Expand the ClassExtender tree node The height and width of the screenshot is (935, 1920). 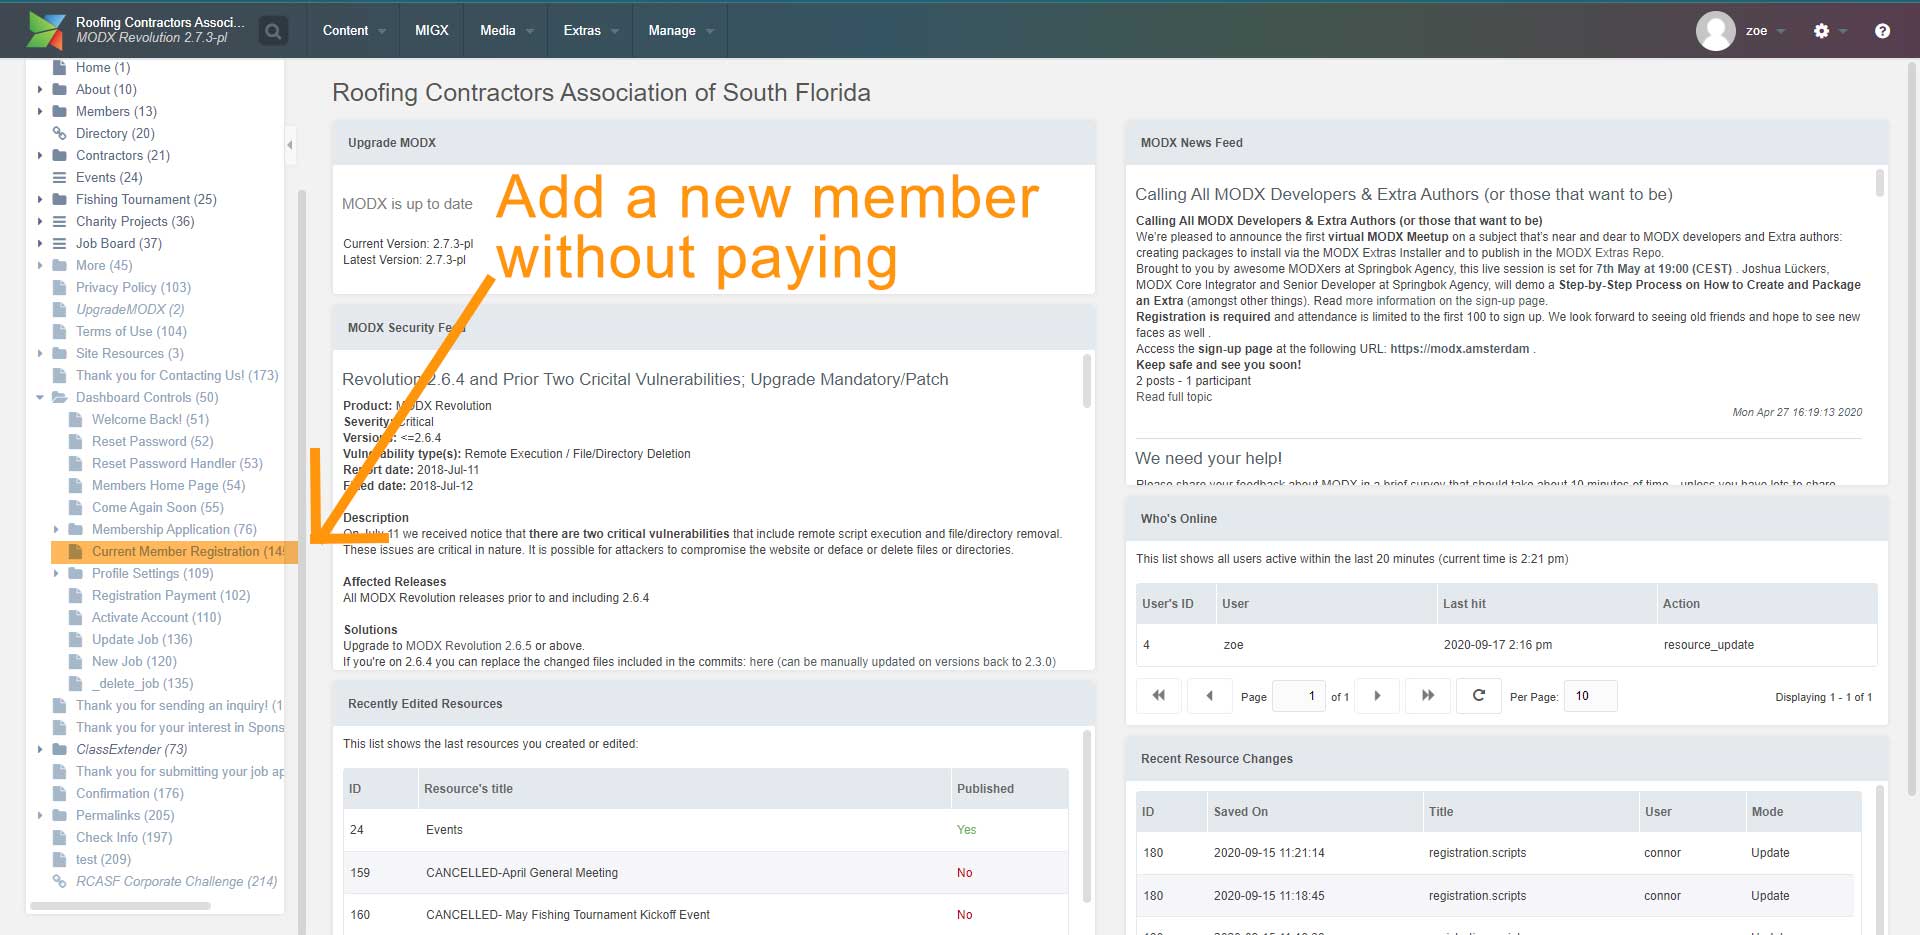40,750
